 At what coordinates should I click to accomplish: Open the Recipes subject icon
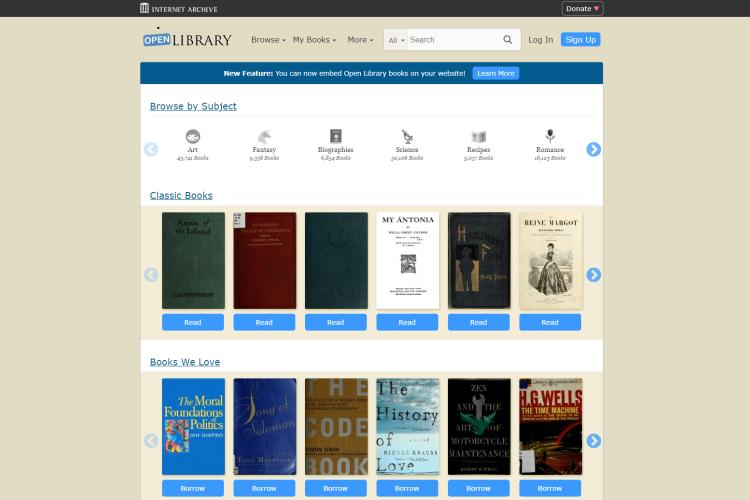pos(478,136)
